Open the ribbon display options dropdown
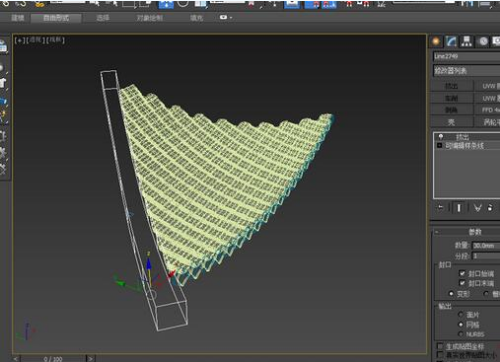 226,17
